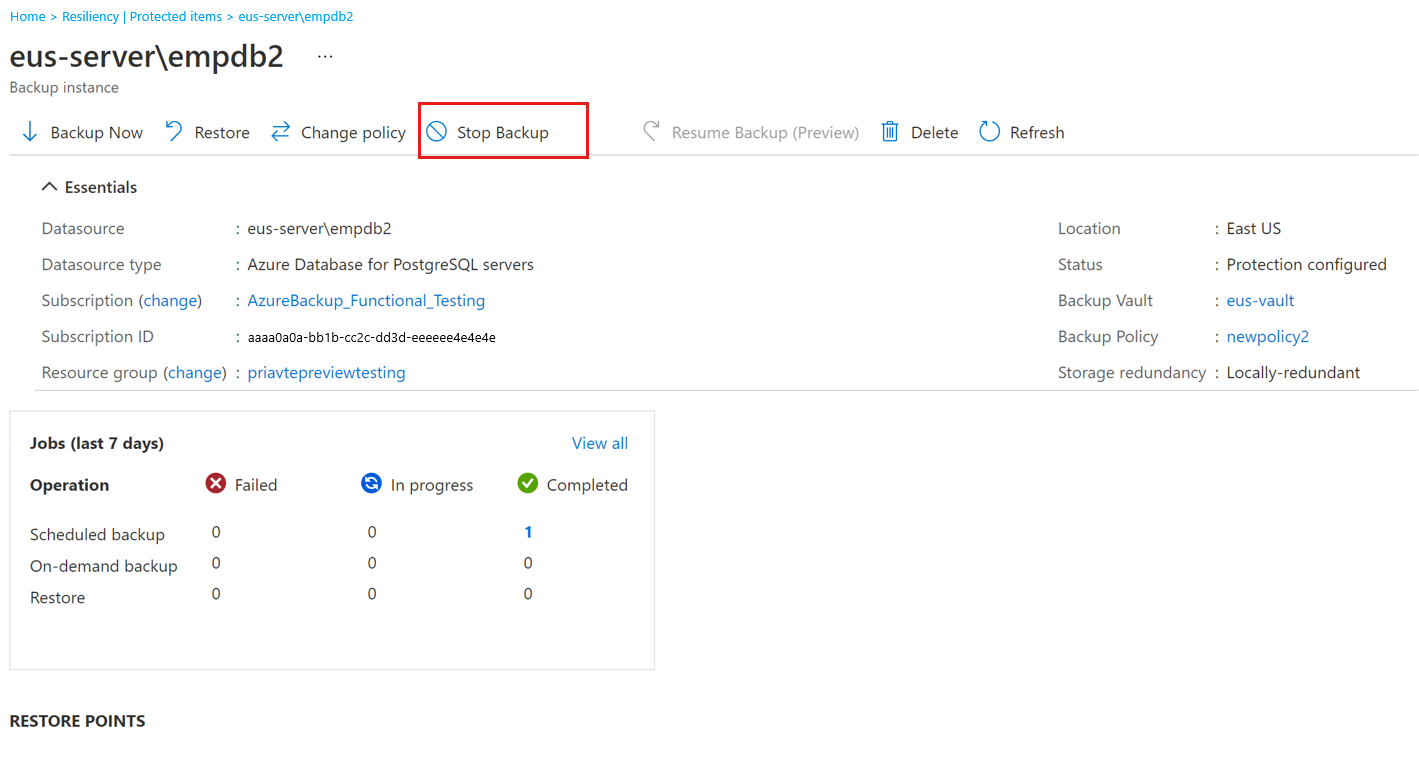This screenshot has width=1419, height=765.
Task: Click the Failed column header text
Action: click(x=256, y=485)
